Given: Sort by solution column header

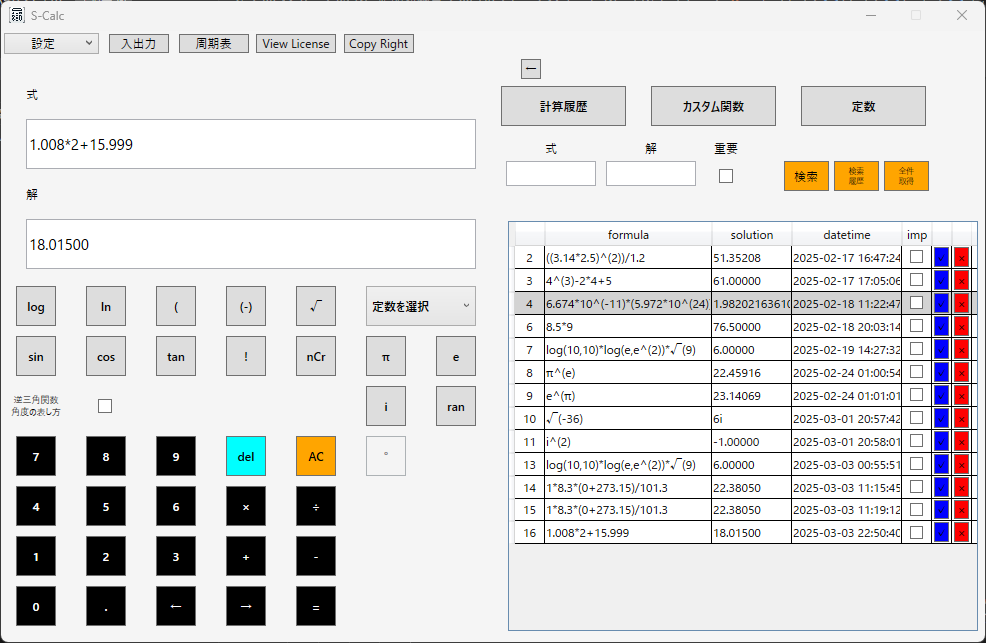Looking at the screenshot, I should point(751,234).
